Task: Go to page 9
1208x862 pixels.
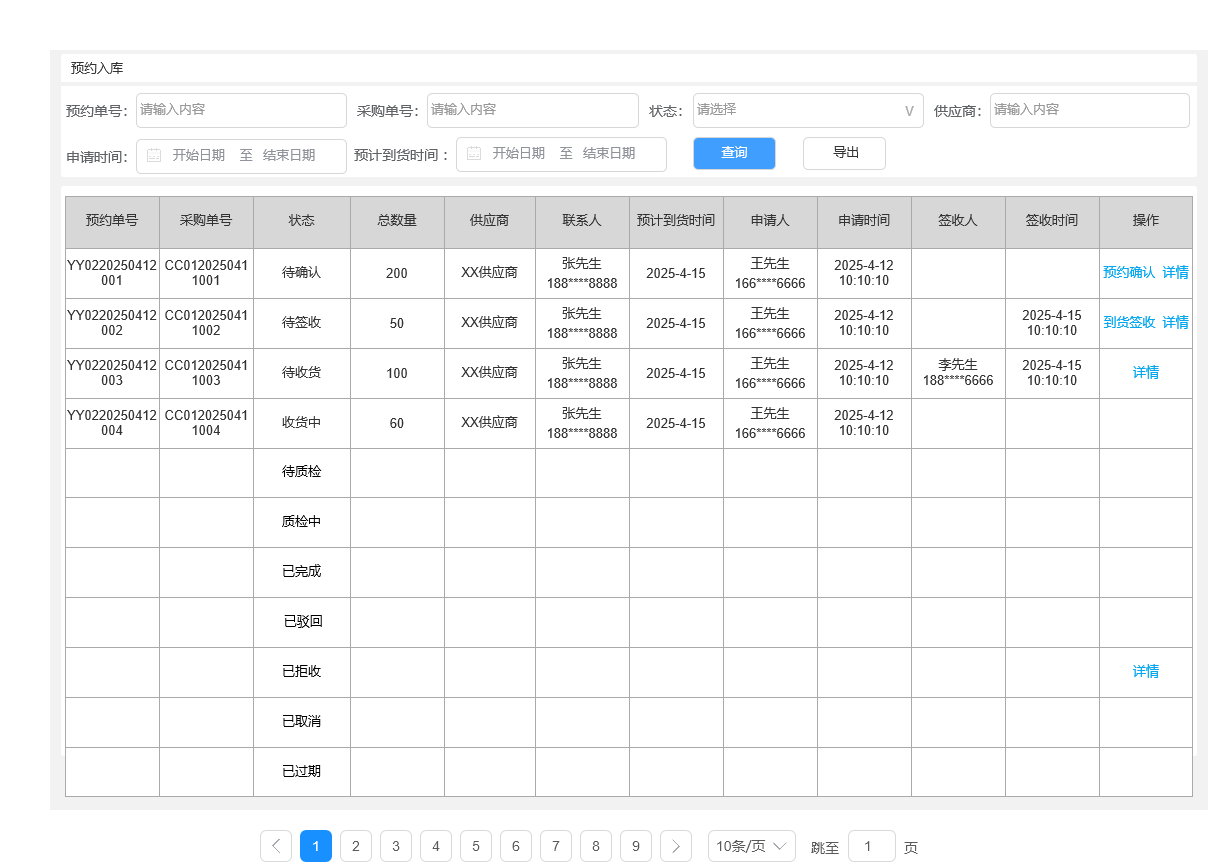Action: click(636, 846)
